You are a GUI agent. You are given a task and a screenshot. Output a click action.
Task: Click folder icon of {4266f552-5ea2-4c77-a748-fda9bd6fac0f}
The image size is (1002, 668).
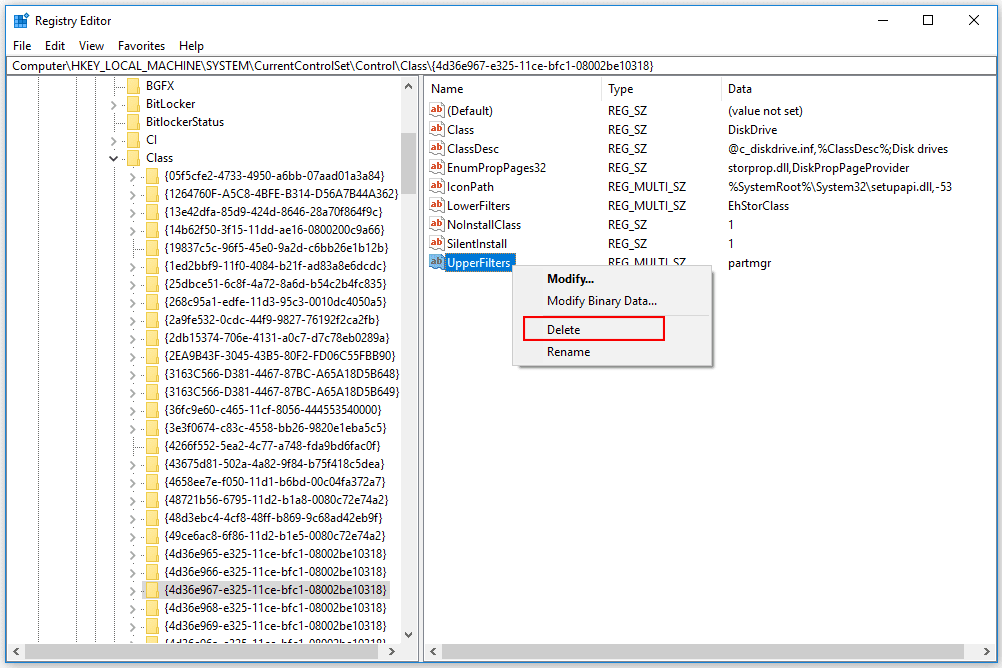tap(152, 446)
